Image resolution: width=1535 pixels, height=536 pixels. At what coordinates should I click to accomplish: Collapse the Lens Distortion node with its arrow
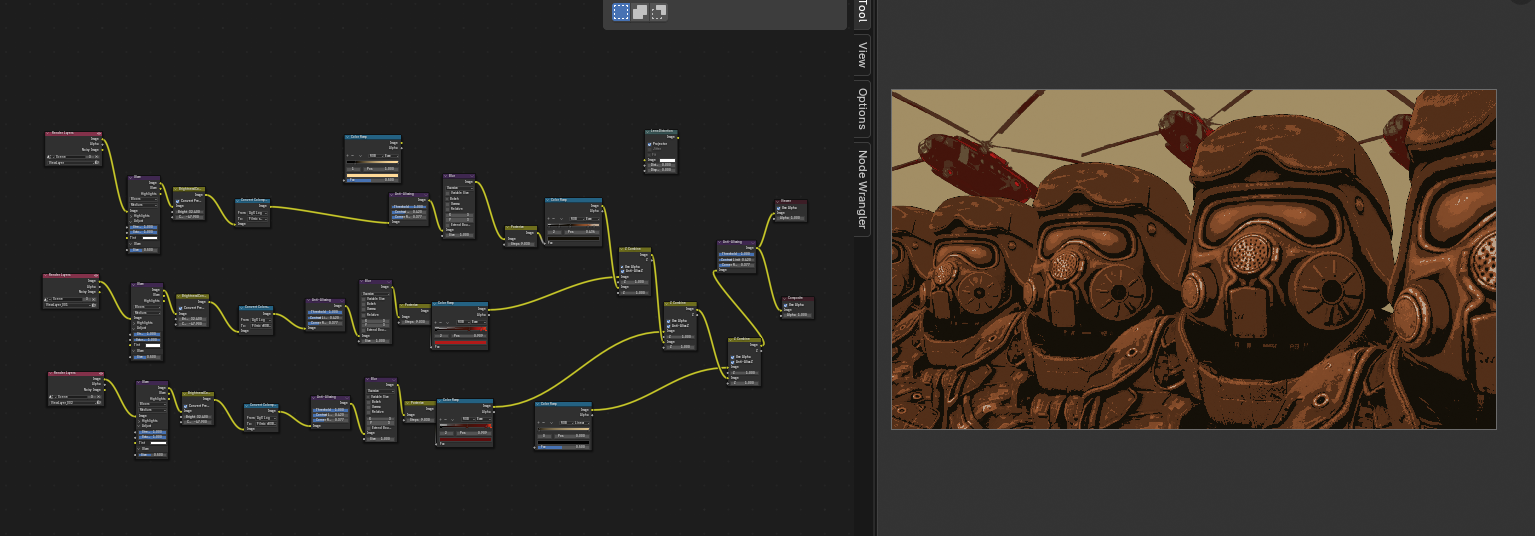pyautogui.click(x=648, y=132)
